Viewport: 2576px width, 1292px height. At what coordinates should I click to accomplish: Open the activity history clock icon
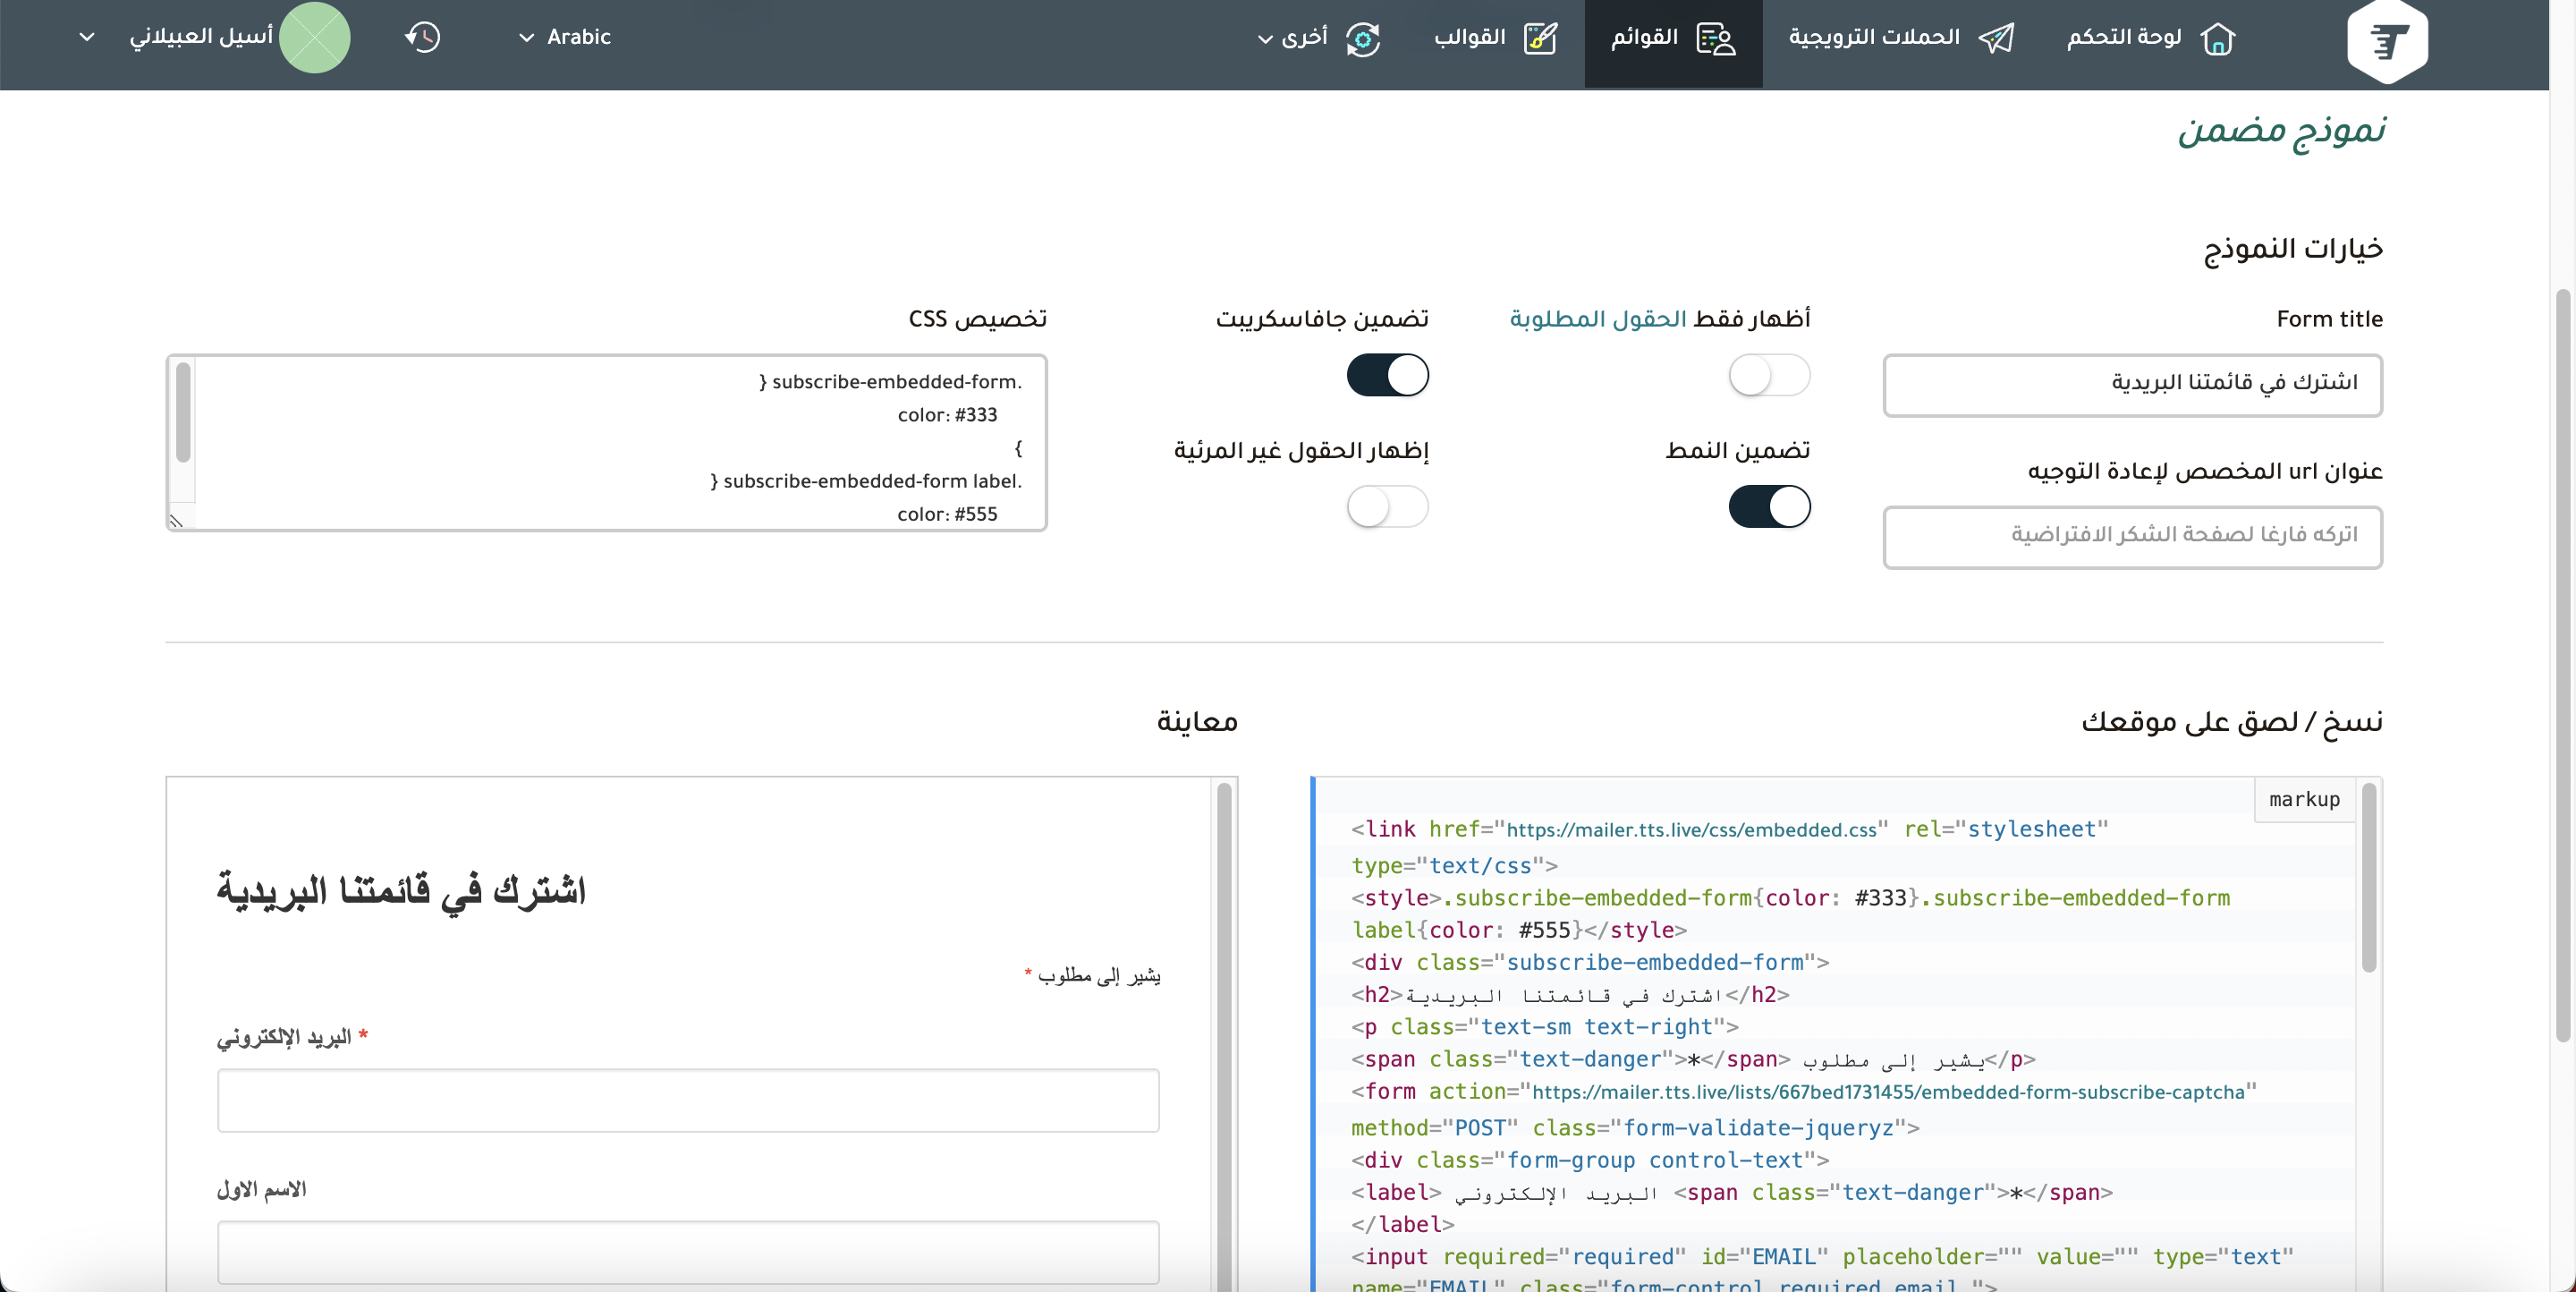click(x=423, y=38)
